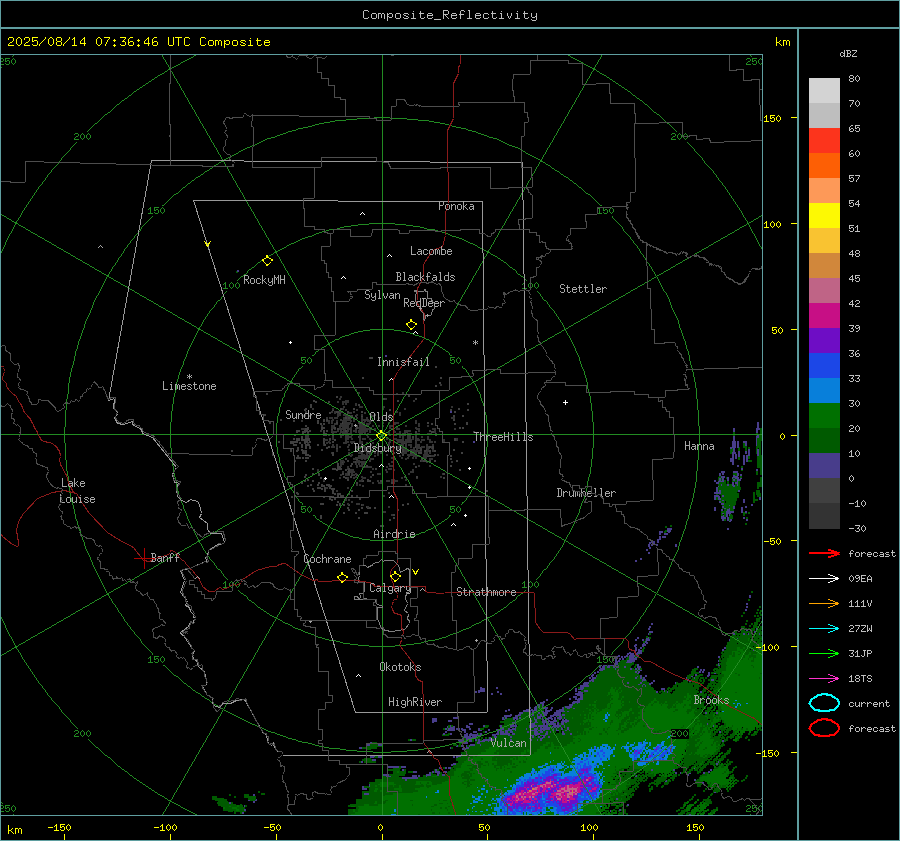
Task: Select the bright green 20-30 dBZ swatch
Action: 824,416
